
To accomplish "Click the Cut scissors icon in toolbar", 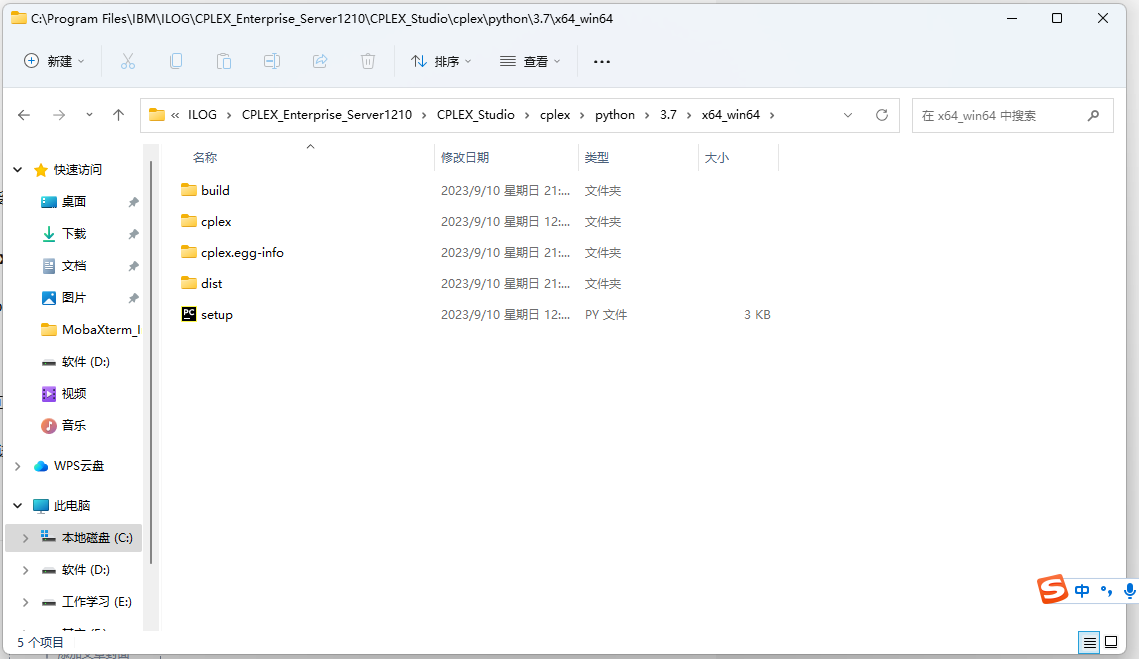I will coord(128,62).
